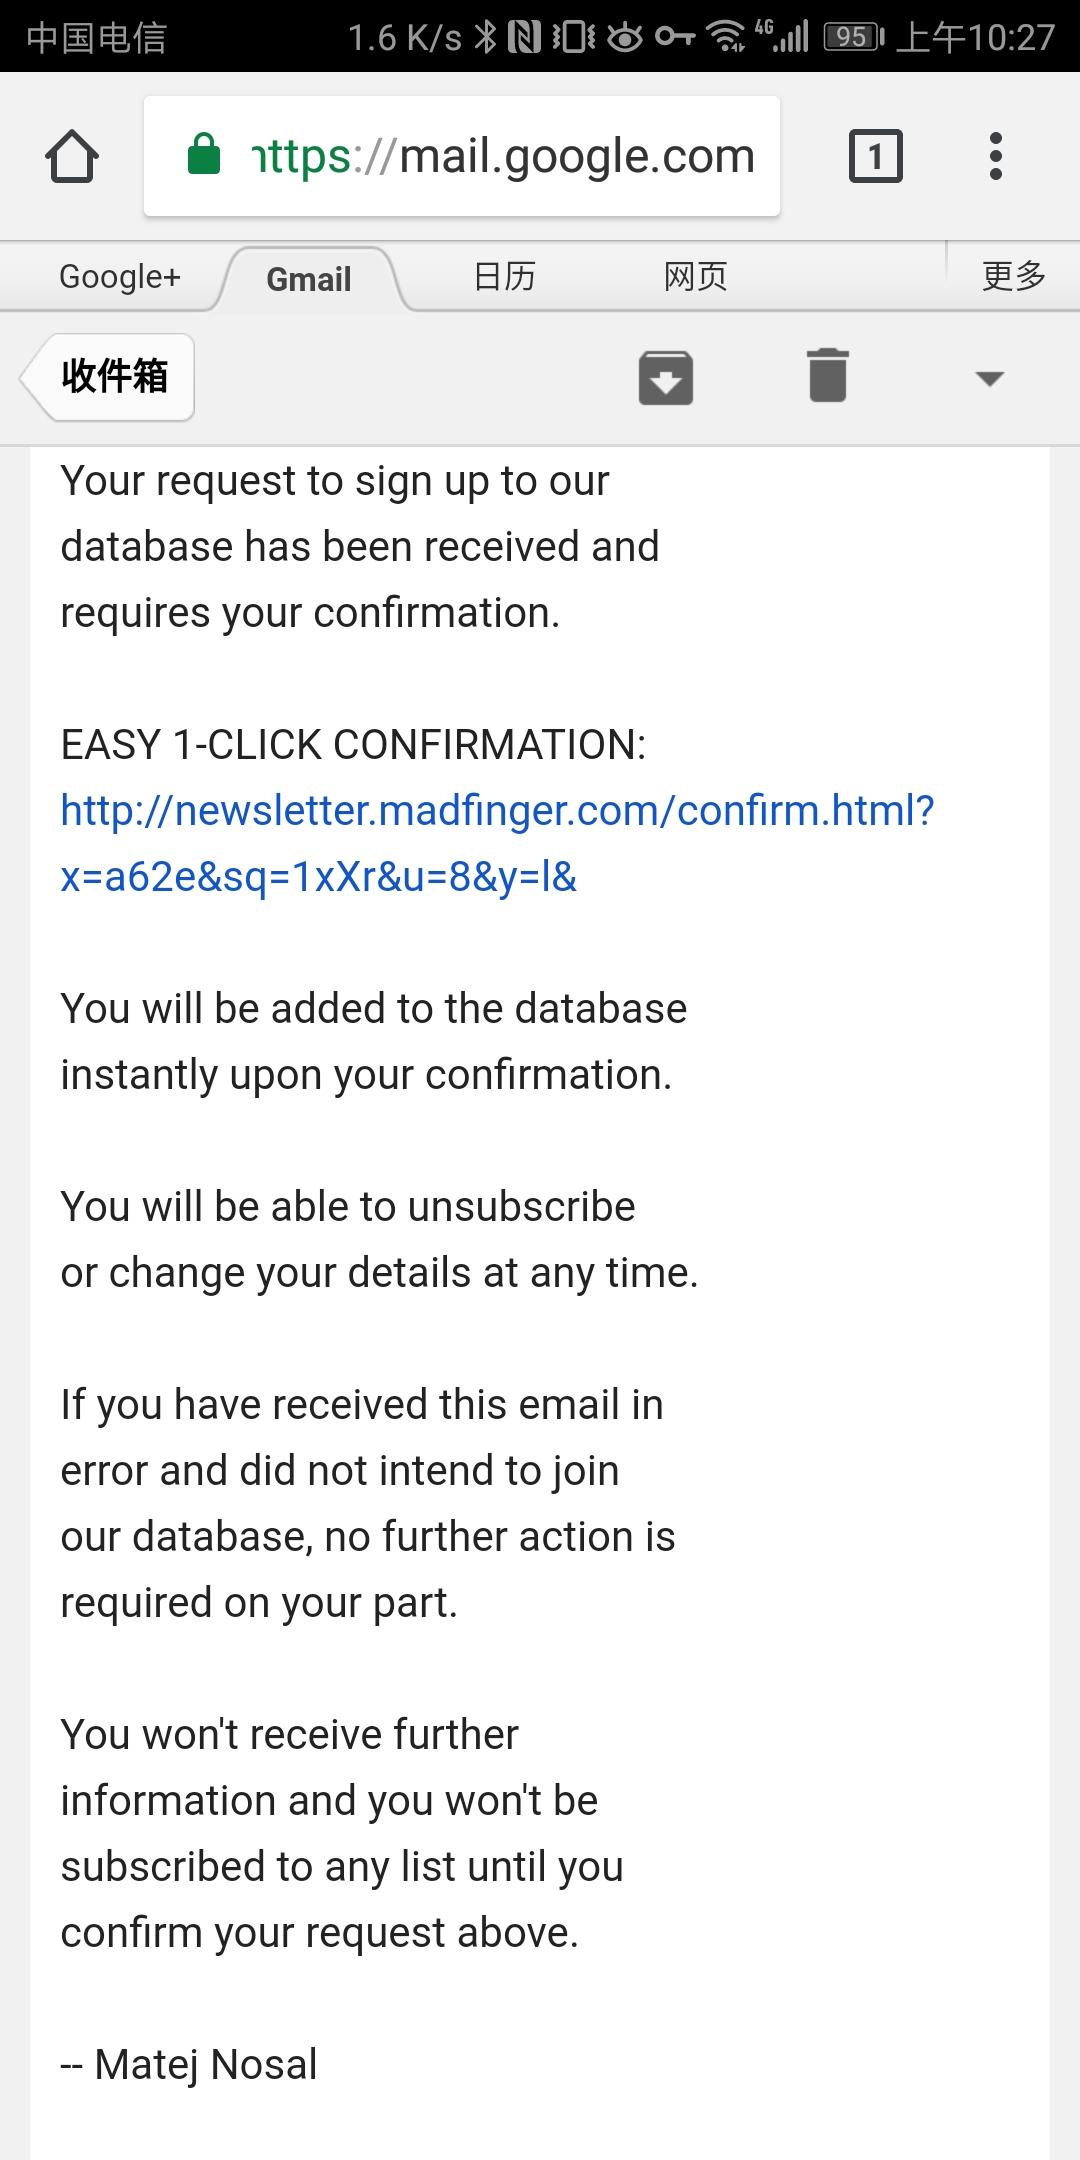Expand the 更多 more menu
This screenshot has width=1080, height=2160.
pos(1013,276)
